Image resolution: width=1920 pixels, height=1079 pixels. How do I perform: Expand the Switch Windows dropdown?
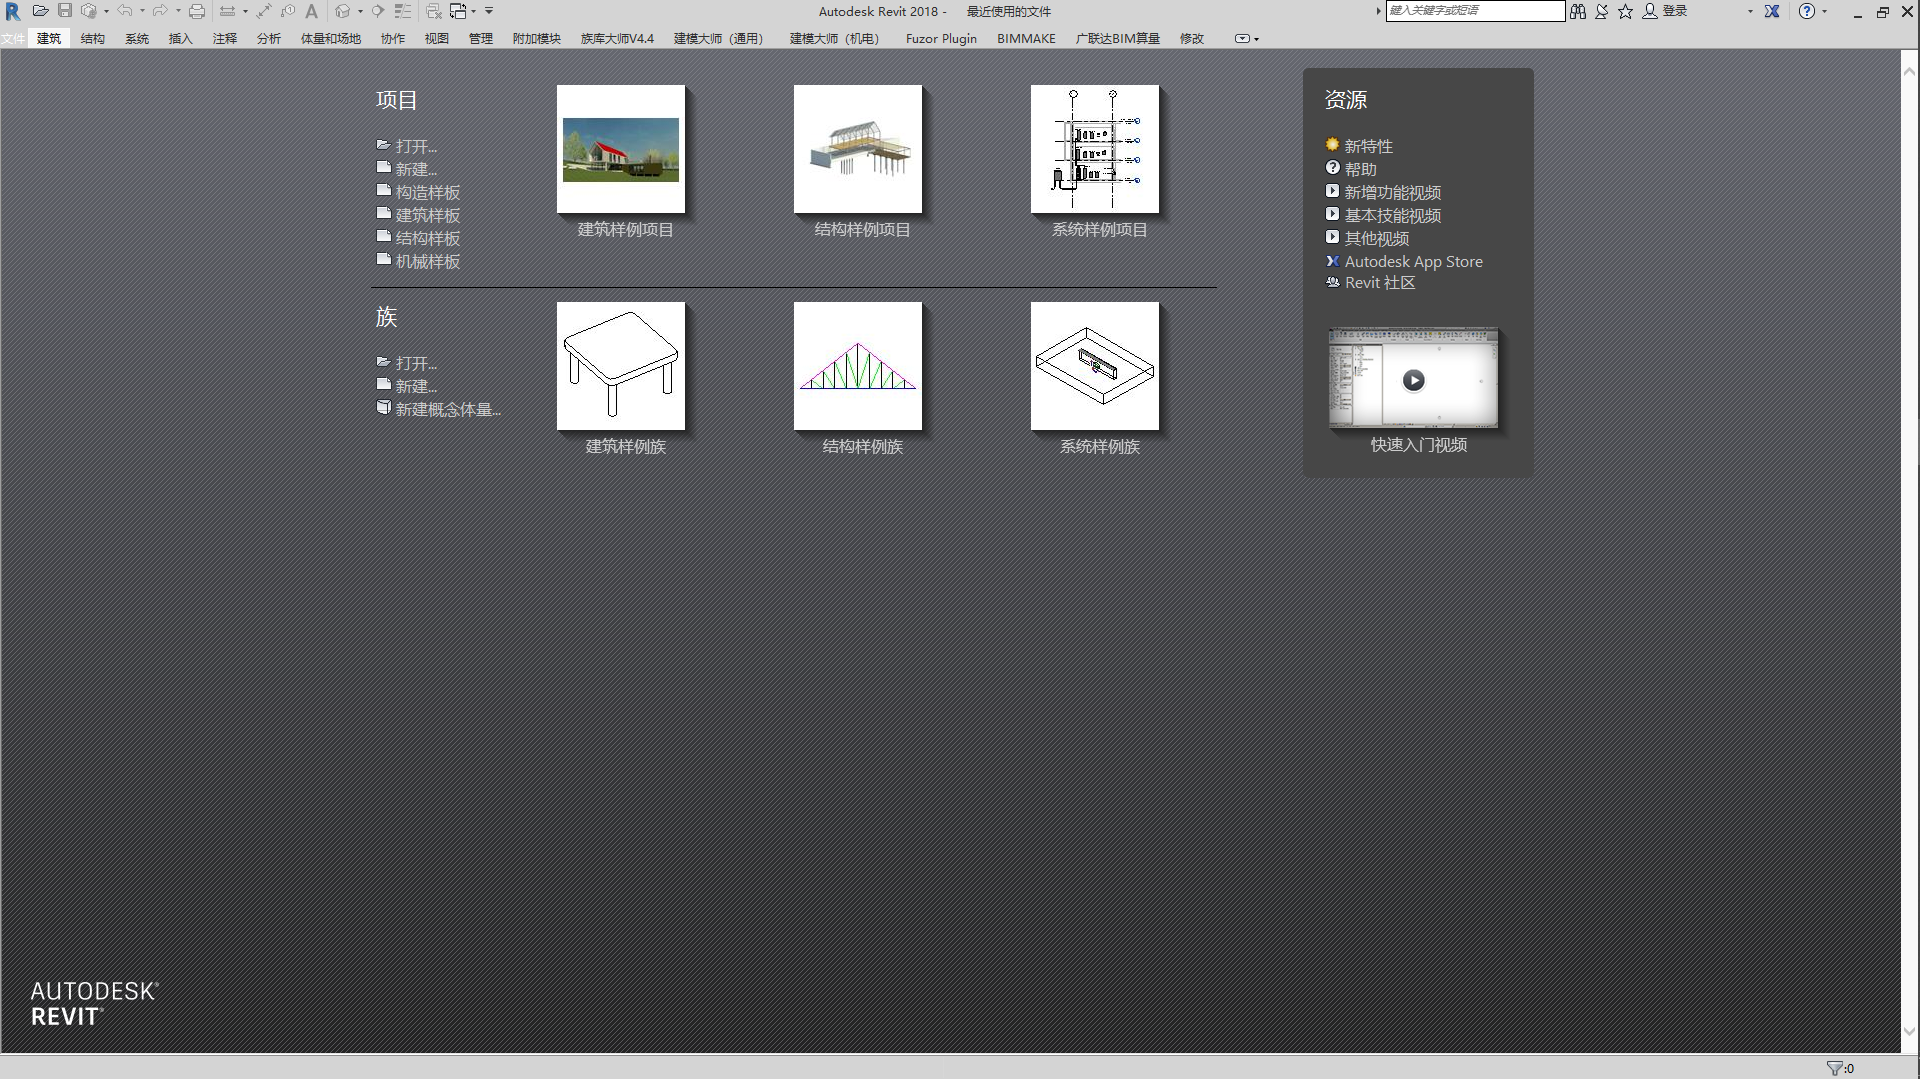[x=473, y=11]
